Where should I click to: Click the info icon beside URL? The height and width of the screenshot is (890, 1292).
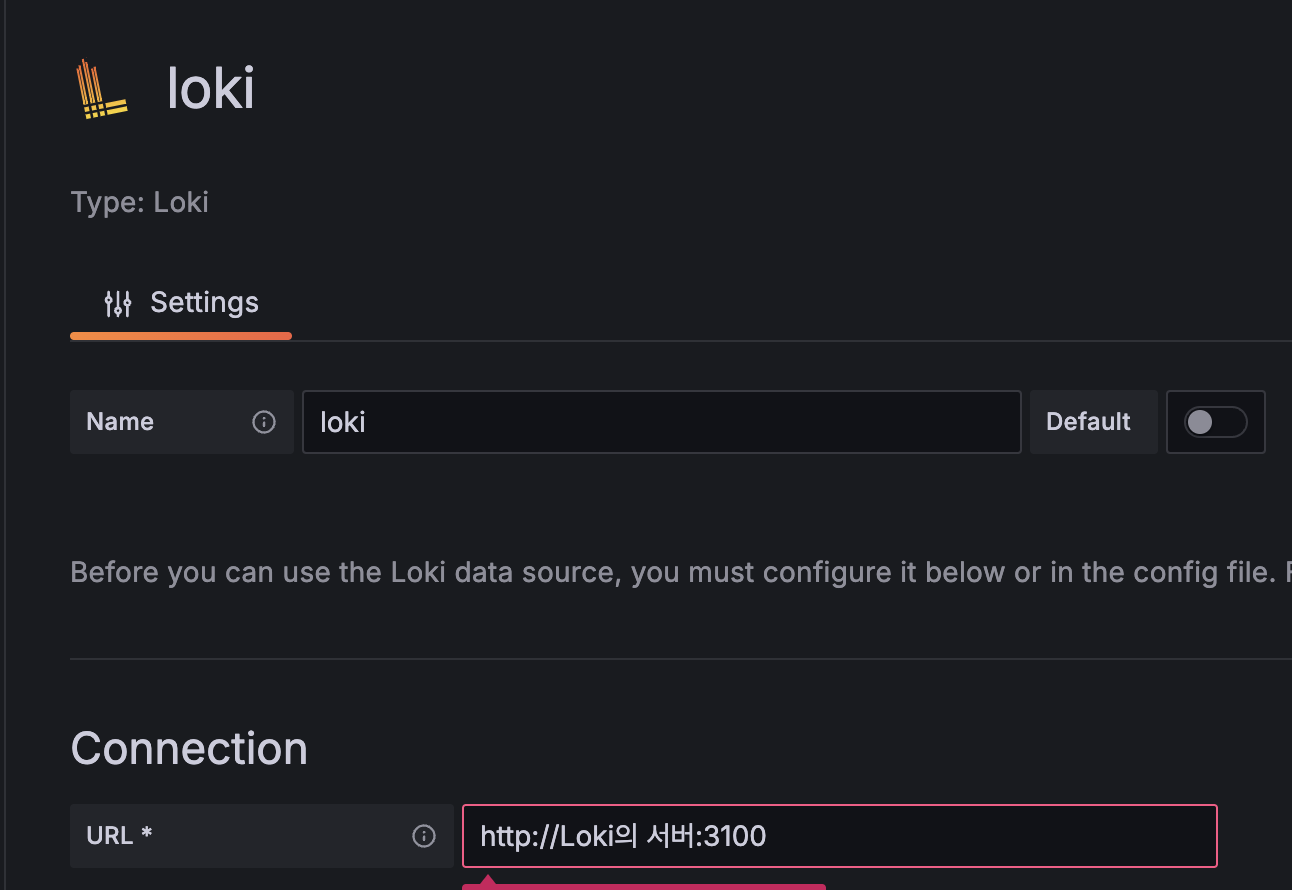coord(424,836)
